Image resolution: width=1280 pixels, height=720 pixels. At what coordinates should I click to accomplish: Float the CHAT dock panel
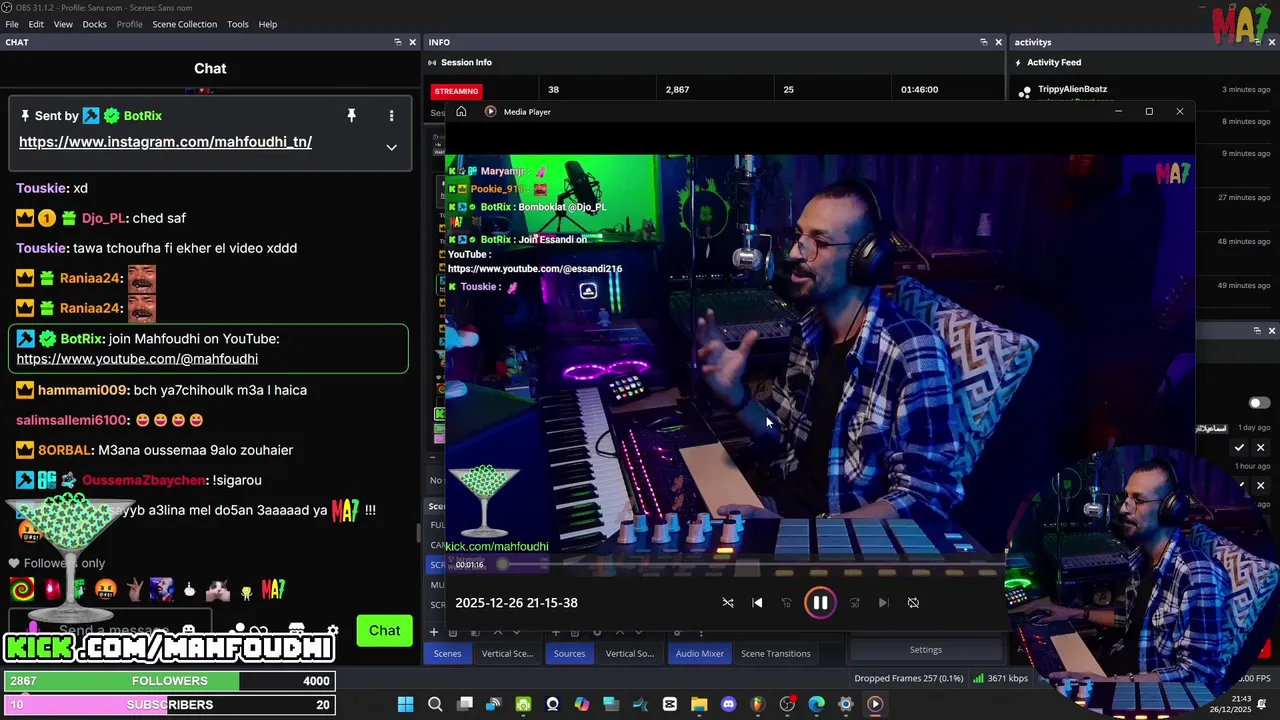click(398, 42)
